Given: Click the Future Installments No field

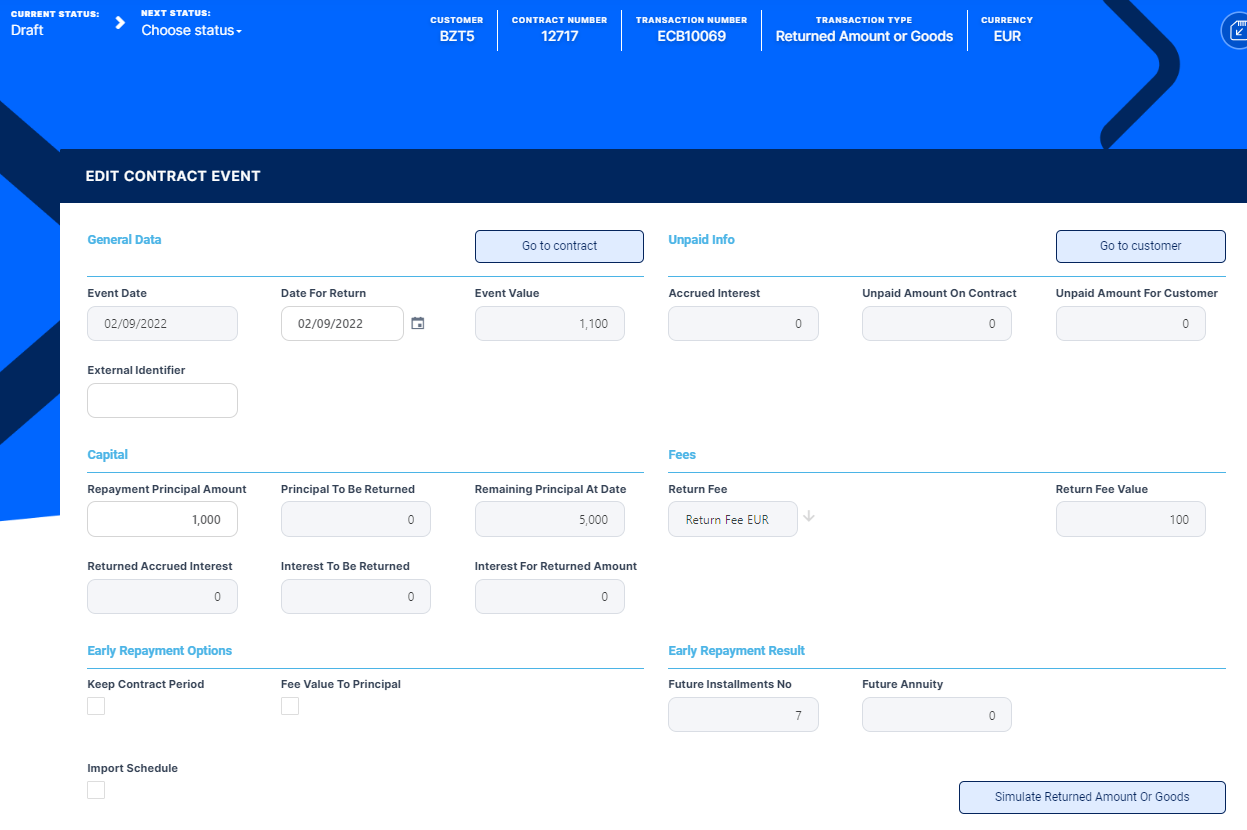Looking at the screenshot, I should click(742, 715).
